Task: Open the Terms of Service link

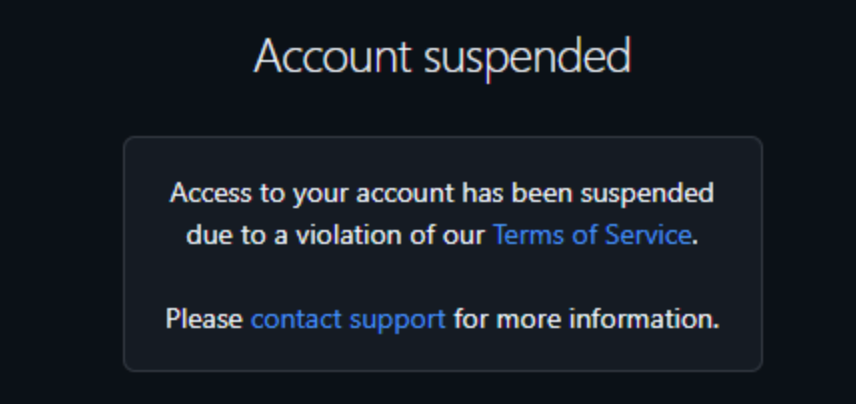Action: (x=591, y=235)
